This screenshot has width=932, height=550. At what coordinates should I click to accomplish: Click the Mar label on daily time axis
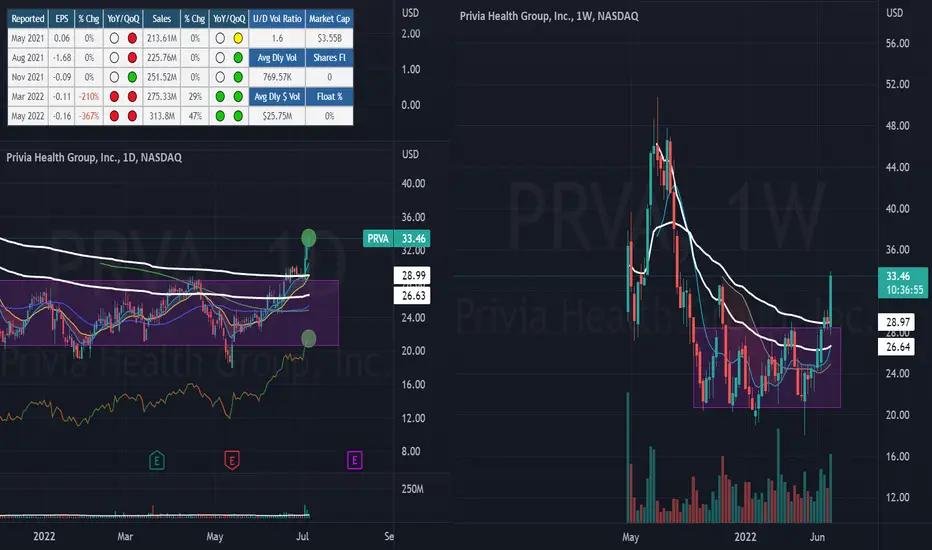pyautogui.click(x=125, y=536)
